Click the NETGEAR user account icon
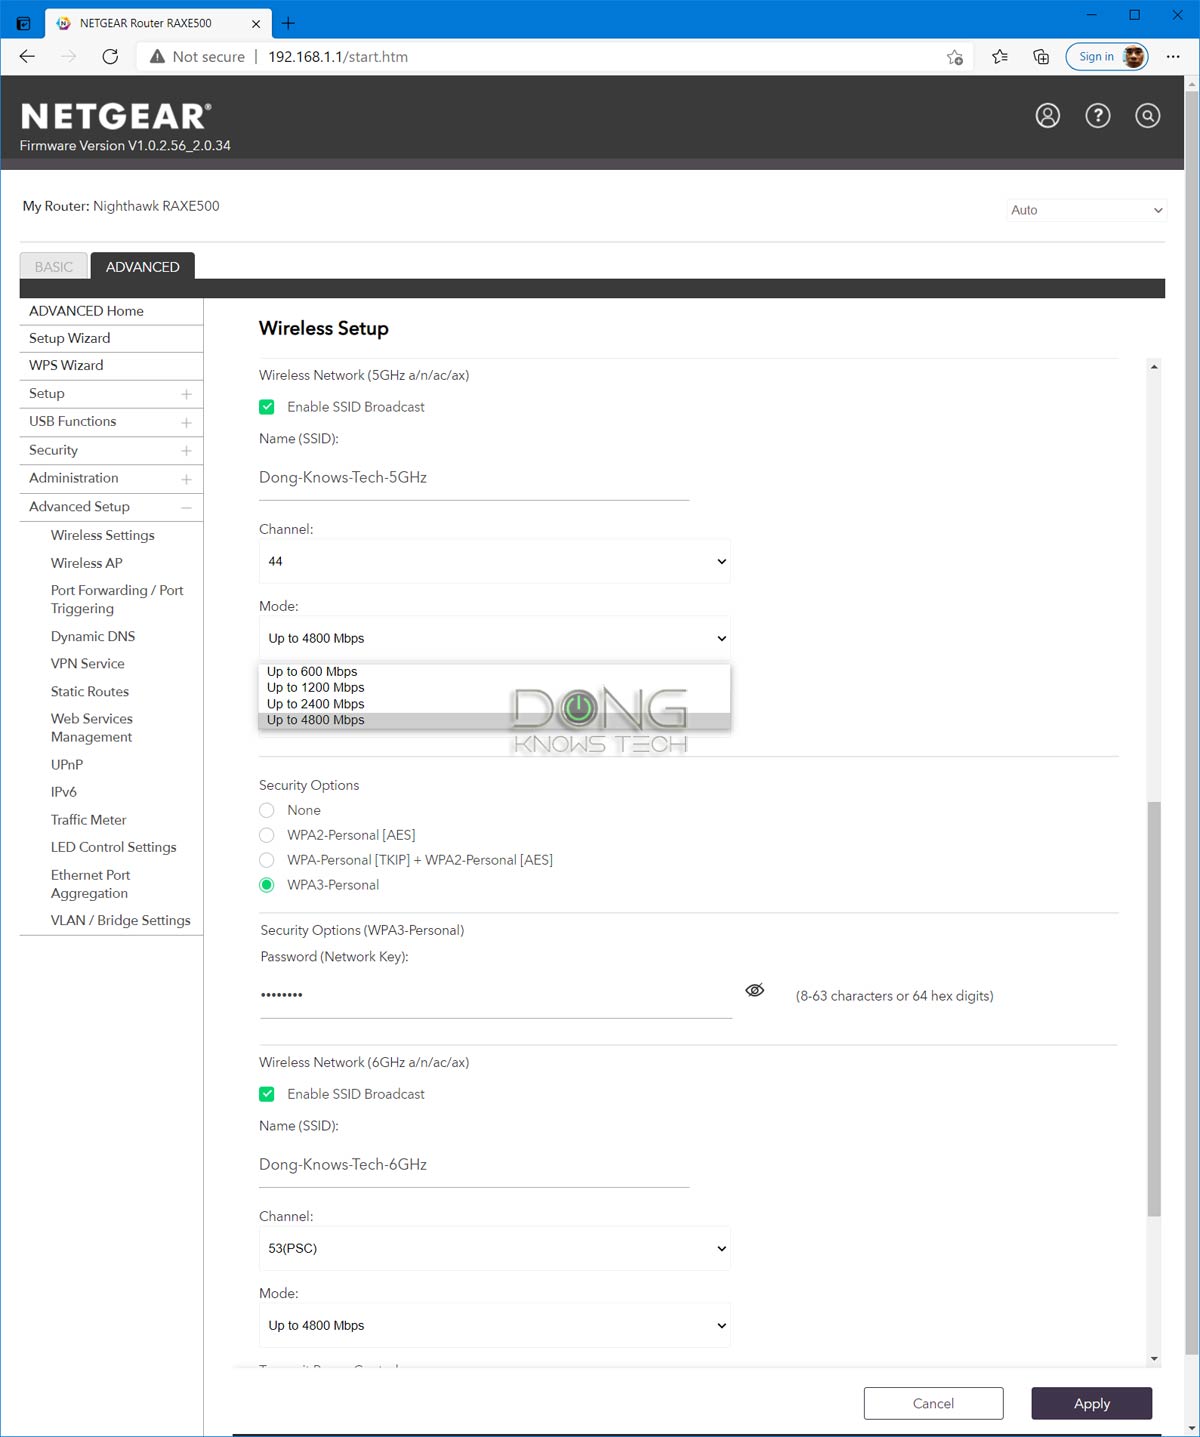 click(x=1047, y=116)
